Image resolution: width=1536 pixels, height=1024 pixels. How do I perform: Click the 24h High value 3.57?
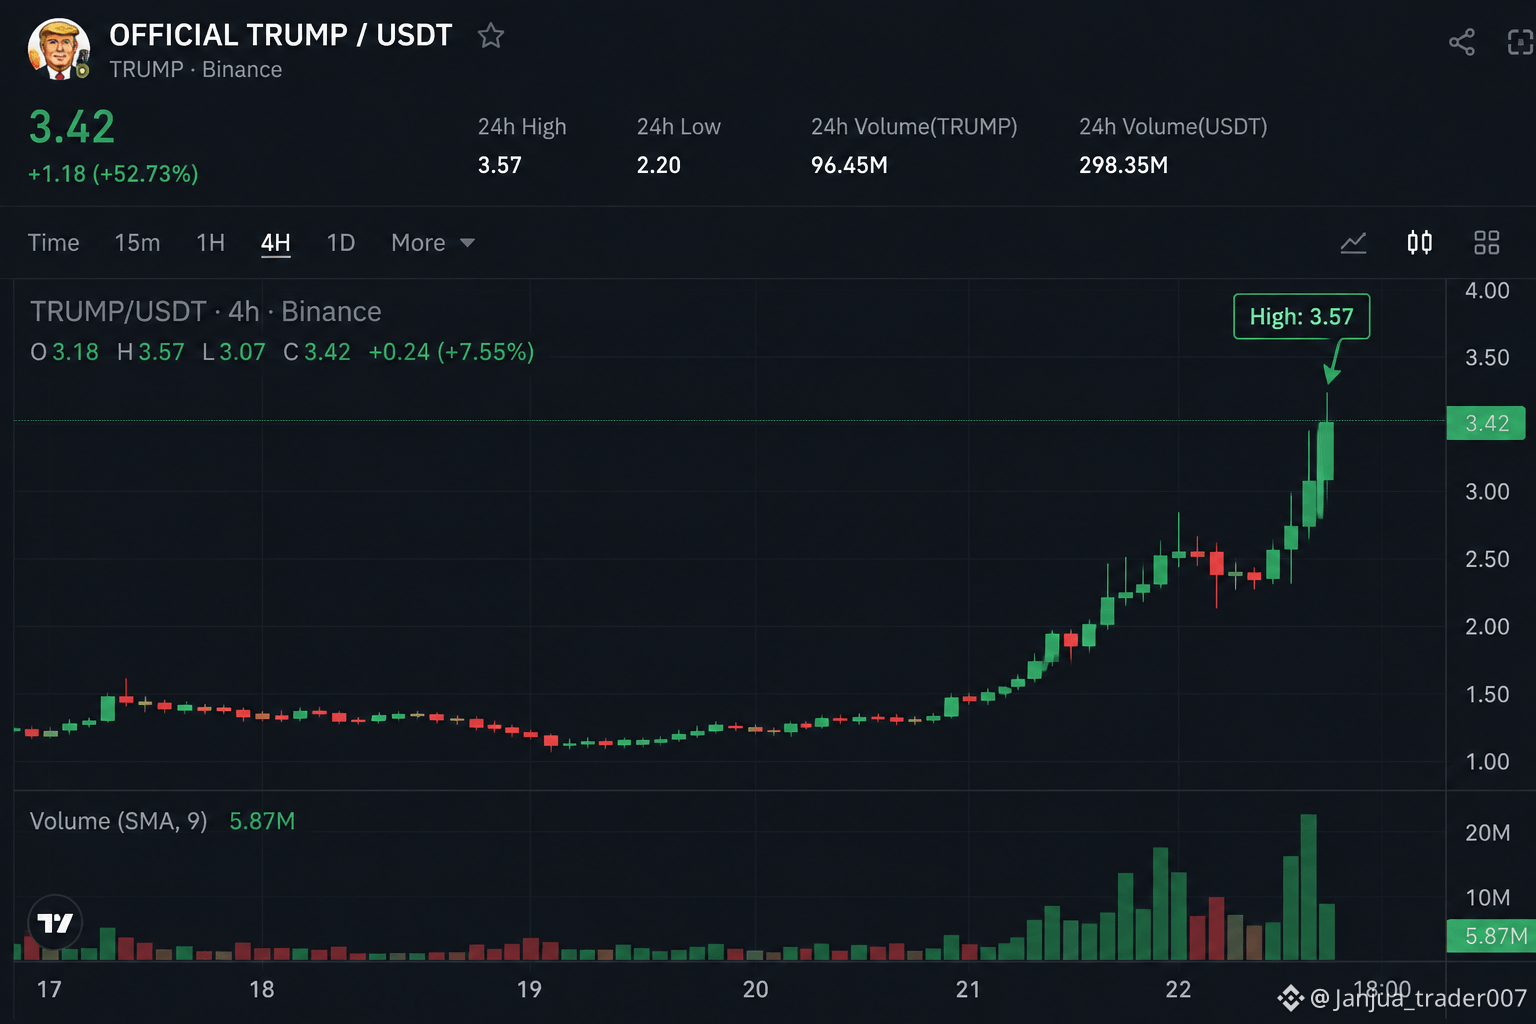[500, 165]
